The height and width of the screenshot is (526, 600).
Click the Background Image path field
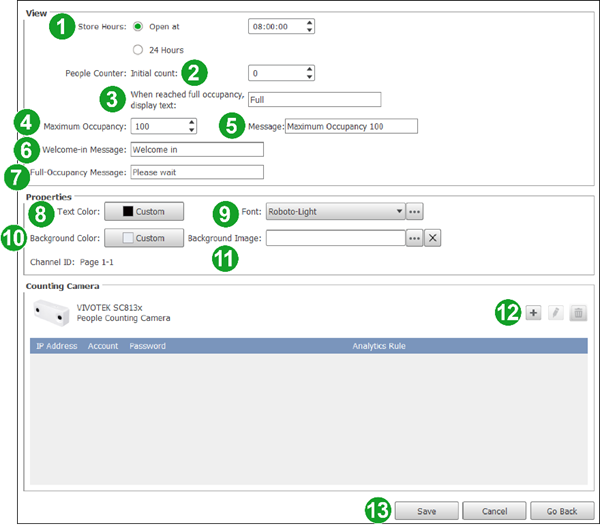point(336,238)
